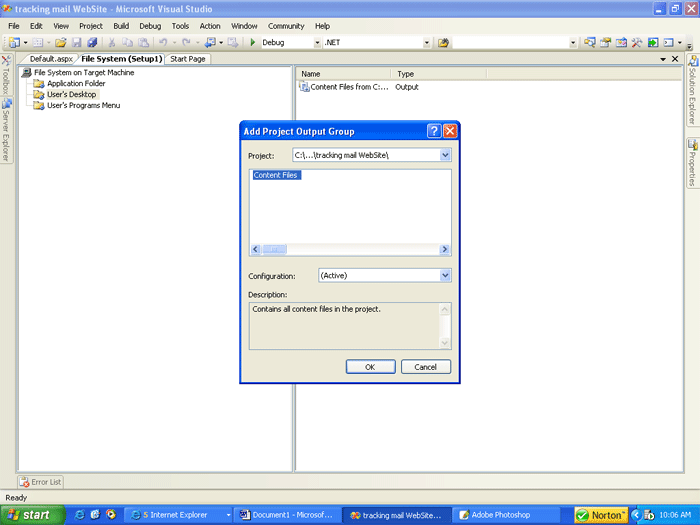
Task: Open Toolbox hammer-wrench toolbar icon
Action: pyautogui.click(x=637, y=42)
